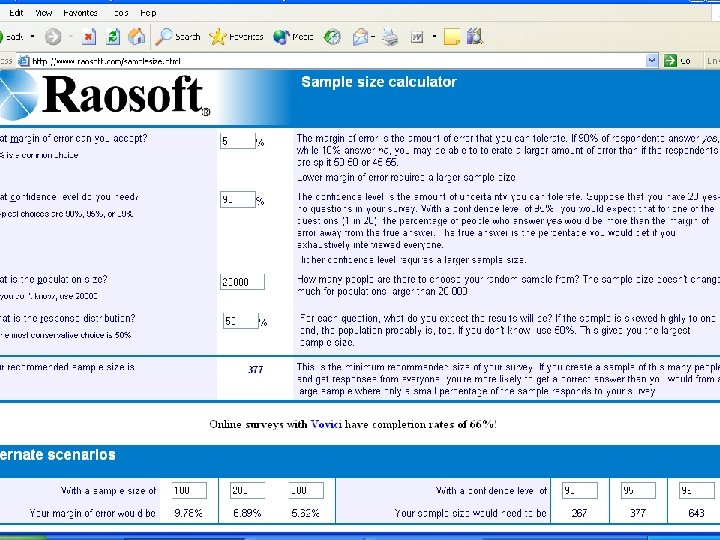The width and height of the screenshot is (720, 540).
Task: Click the page icon in the address bar
Action: pyautogui.click(x=23, y=61)
